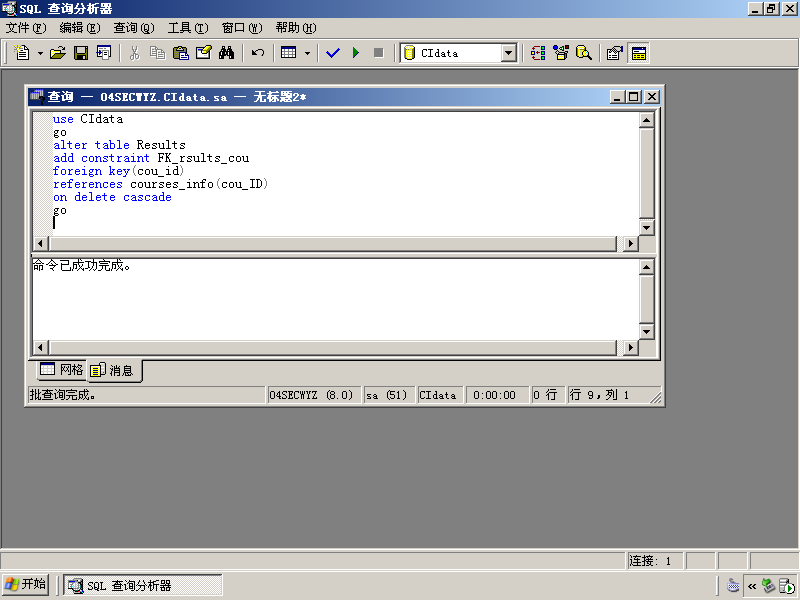
Task: Click results horizontal scrollbar right arrow
Action: pyautogui.click(x=631, y=347)
